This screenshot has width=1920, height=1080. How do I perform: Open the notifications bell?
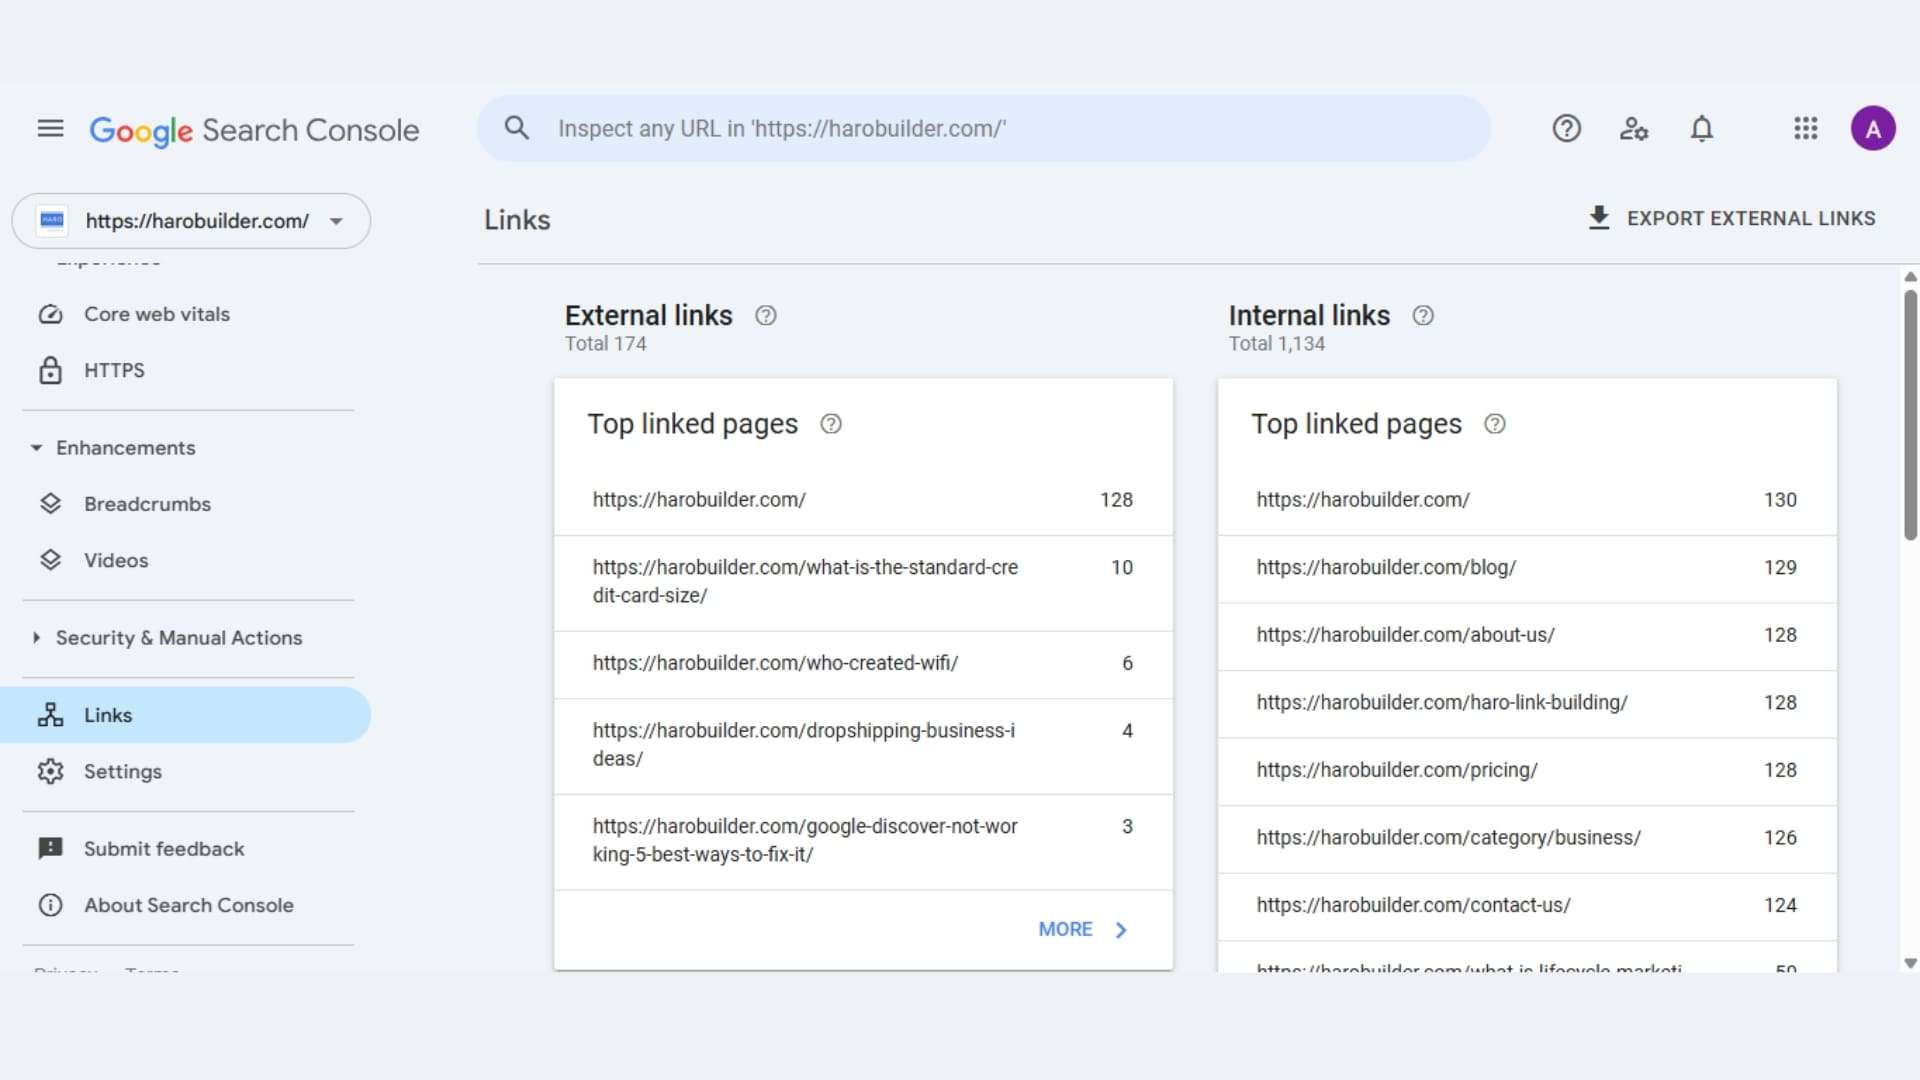coord(1702,128)
